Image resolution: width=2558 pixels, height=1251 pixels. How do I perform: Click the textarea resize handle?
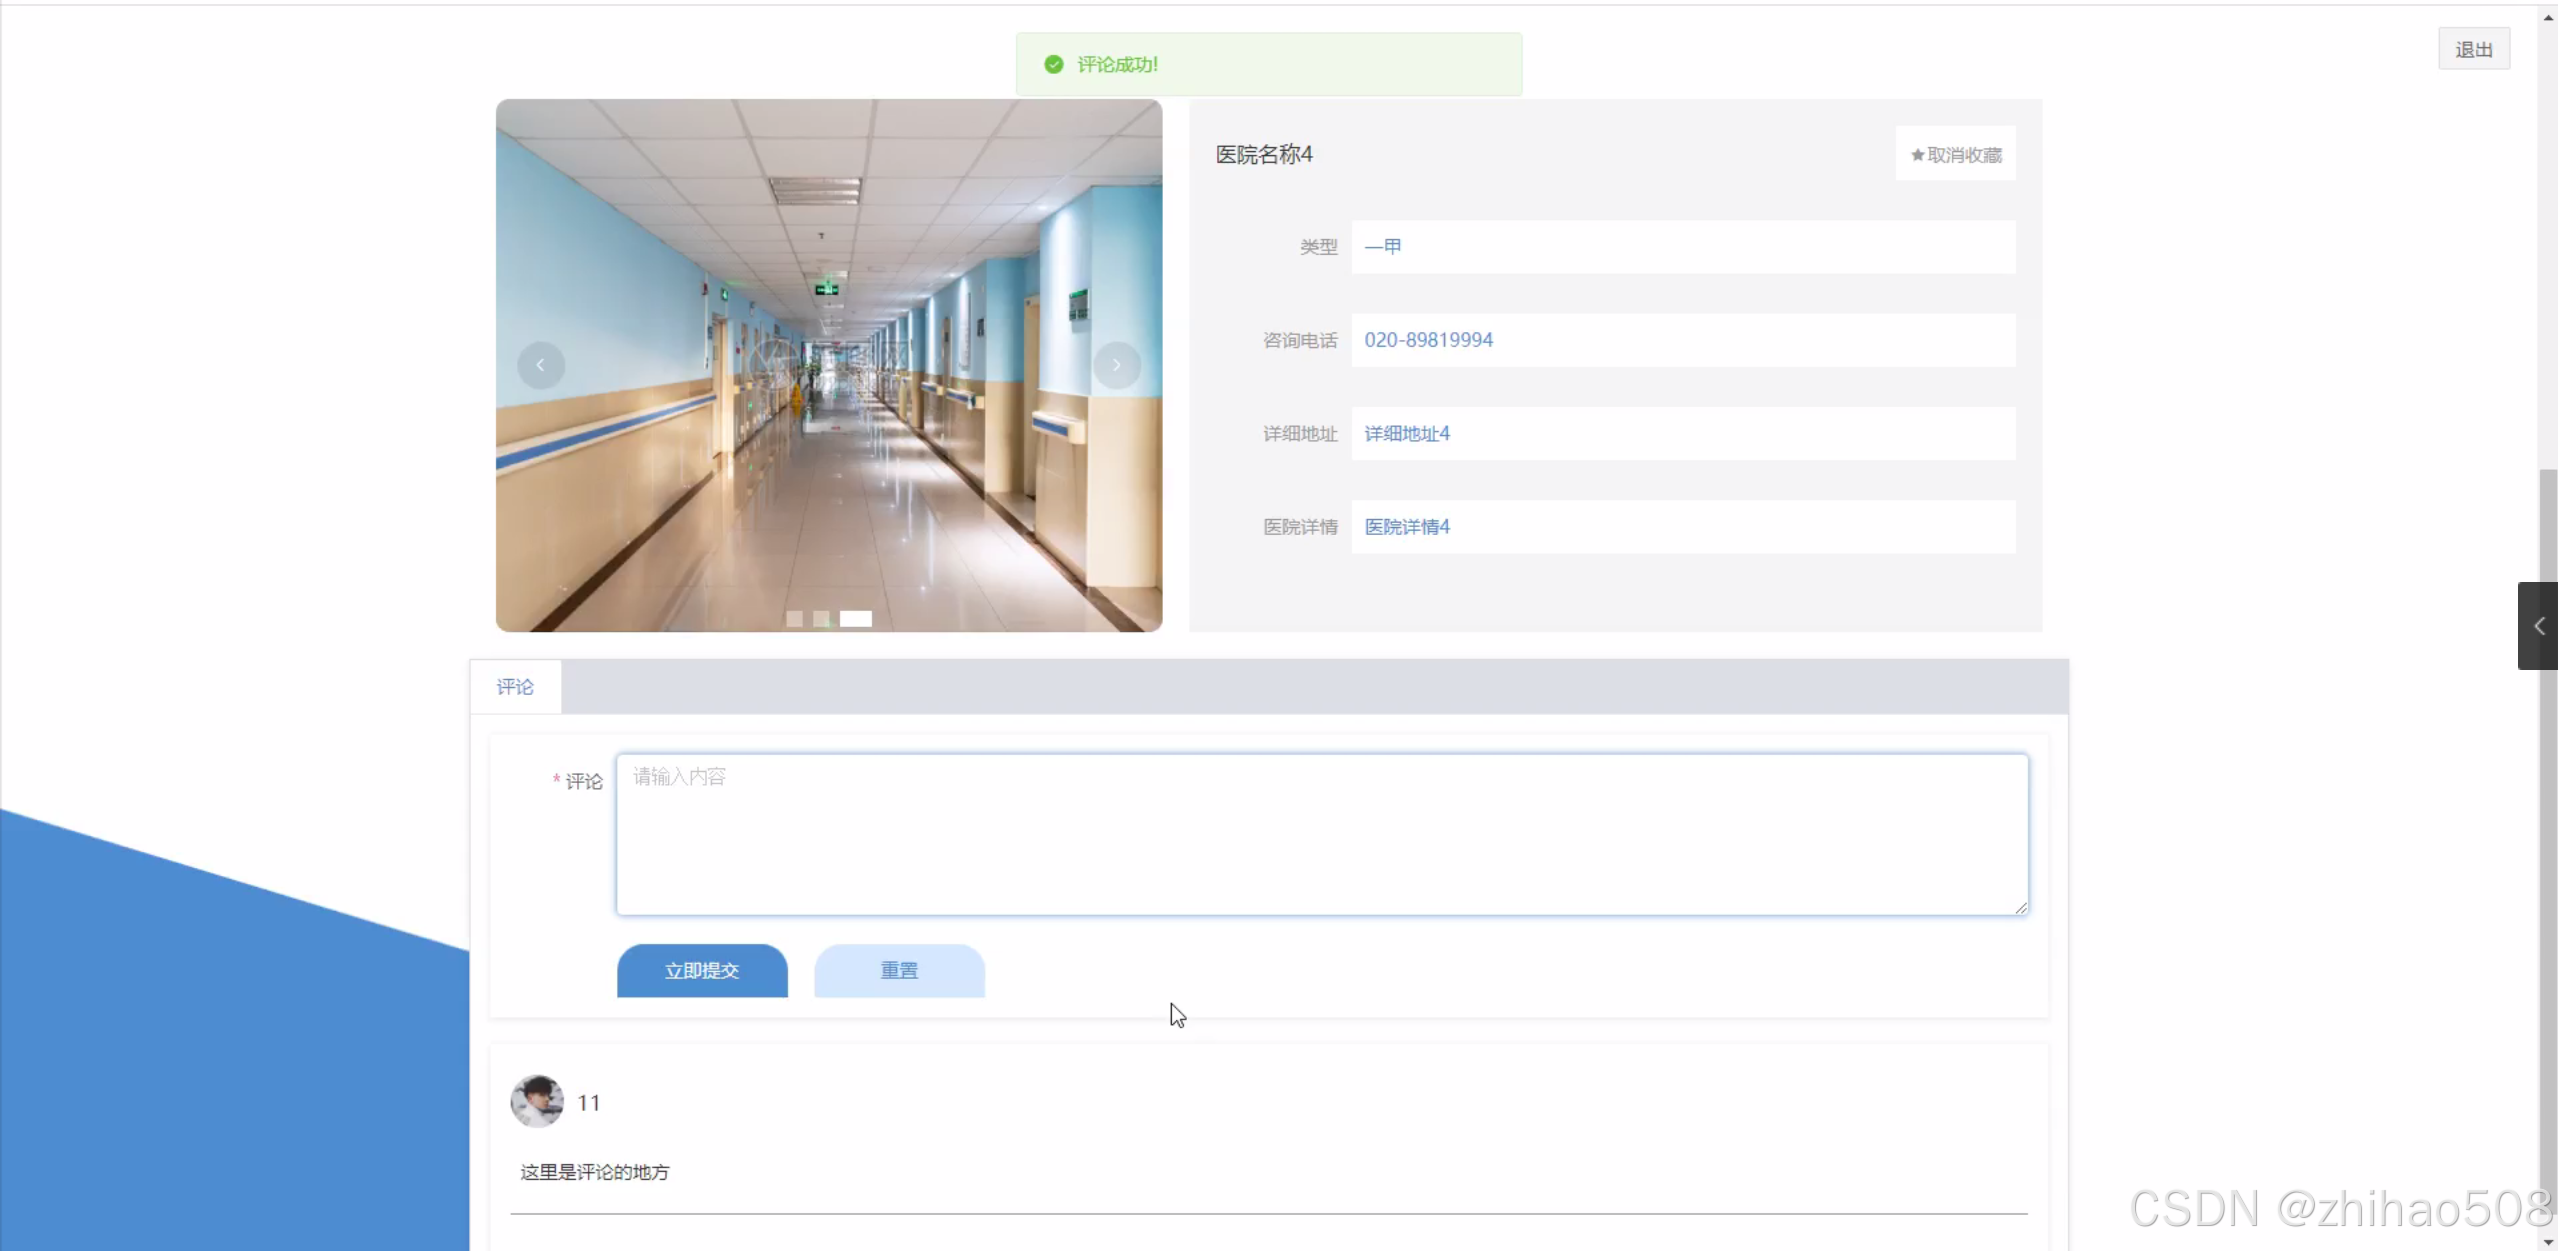coord(2021,908)
